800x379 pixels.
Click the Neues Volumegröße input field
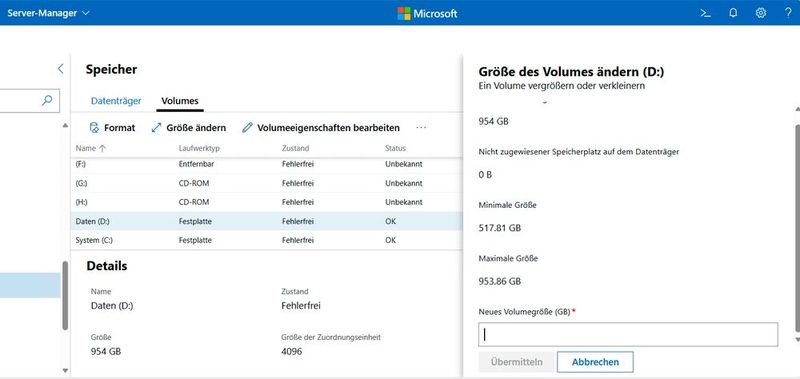[628, 335]
